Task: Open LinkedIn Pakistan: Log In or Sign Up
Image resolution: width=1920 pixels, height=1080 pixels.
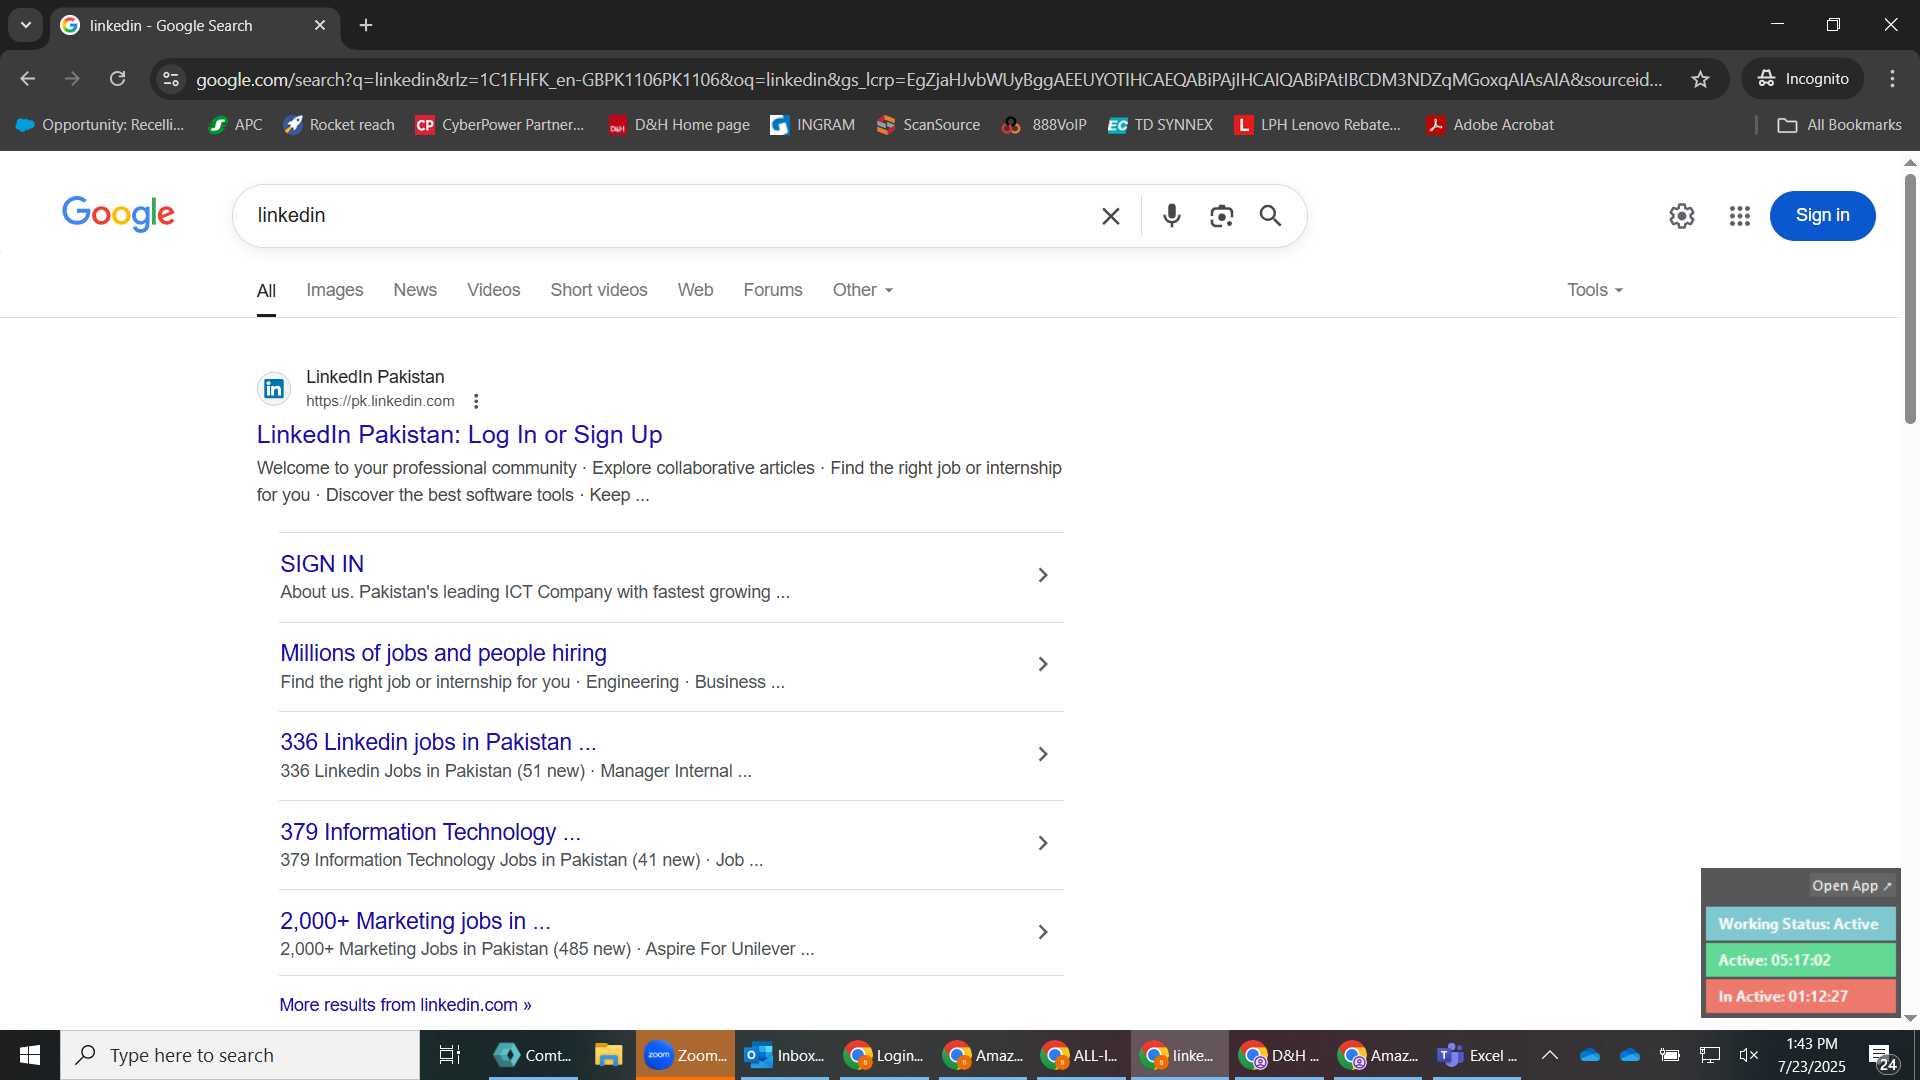Action: click(x=459, y=434)
